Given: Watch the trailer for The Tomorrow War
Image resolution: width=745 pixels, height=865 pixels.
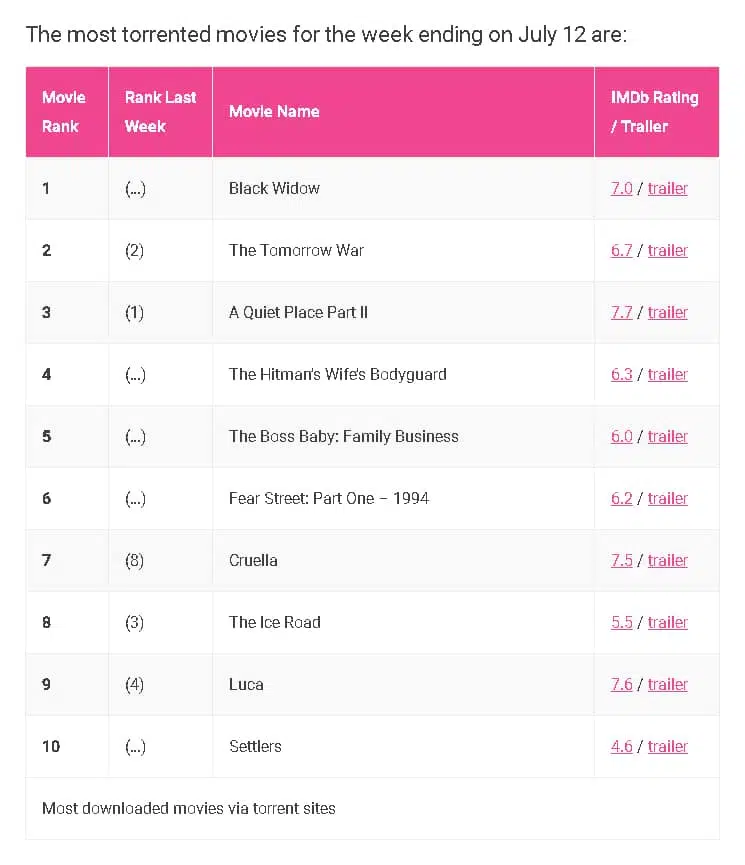Looking at the screenshot, I should click(x=668, y=250).
